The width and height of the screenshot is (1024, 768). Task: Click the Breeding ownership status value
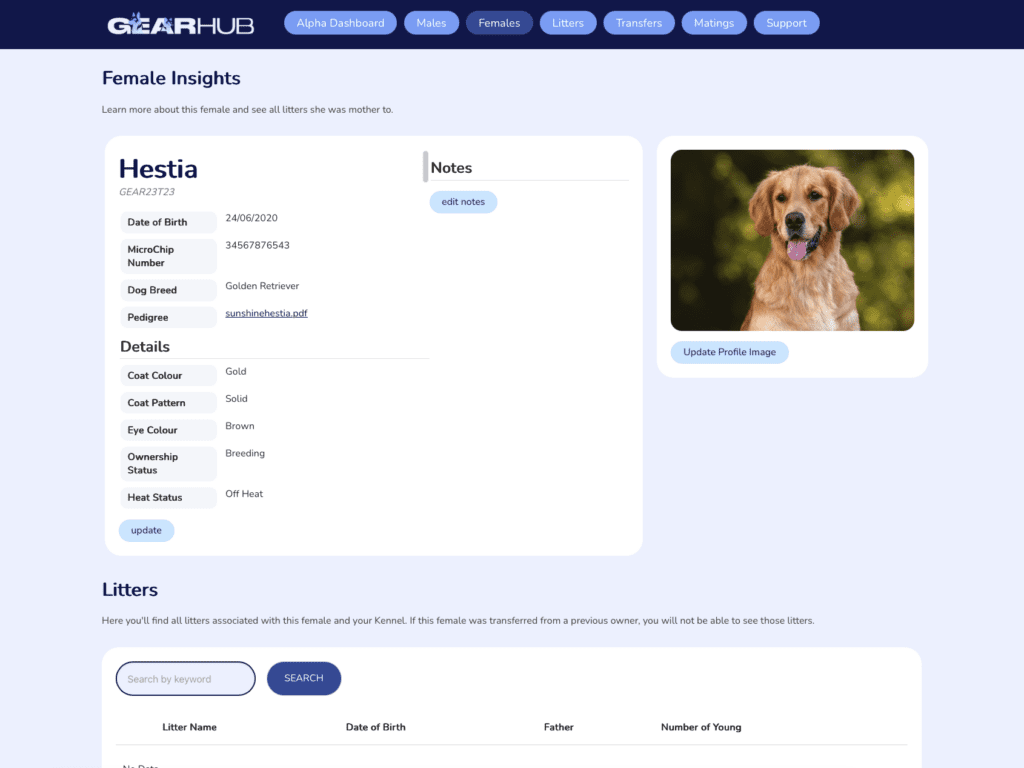[x=245, y=453]
